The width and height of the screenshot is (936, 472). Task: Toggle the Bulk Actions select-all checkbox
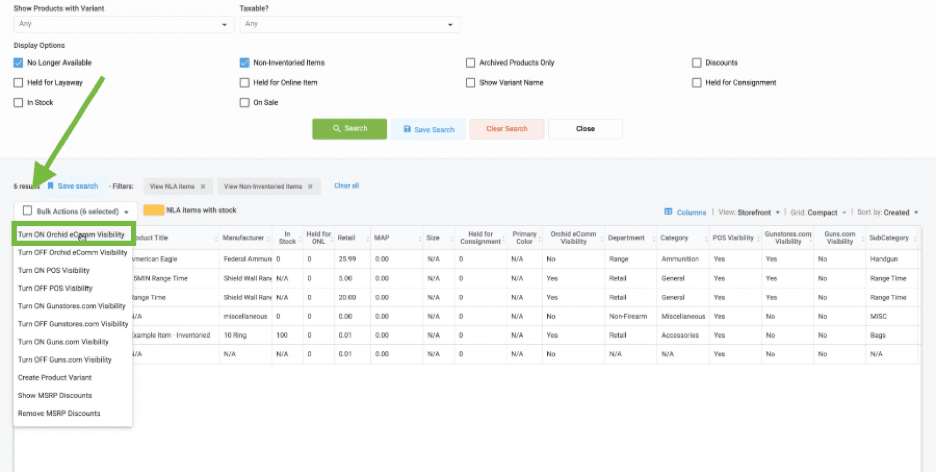[x=27, y=211]
